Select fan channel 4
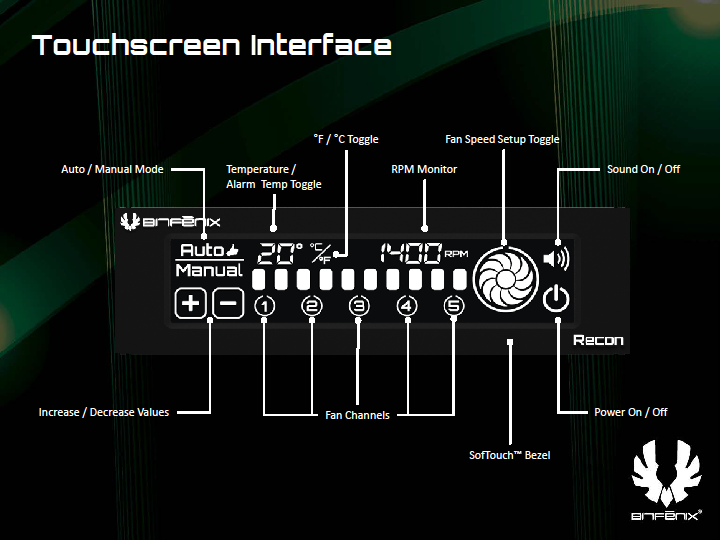 (x=407, y=306)
